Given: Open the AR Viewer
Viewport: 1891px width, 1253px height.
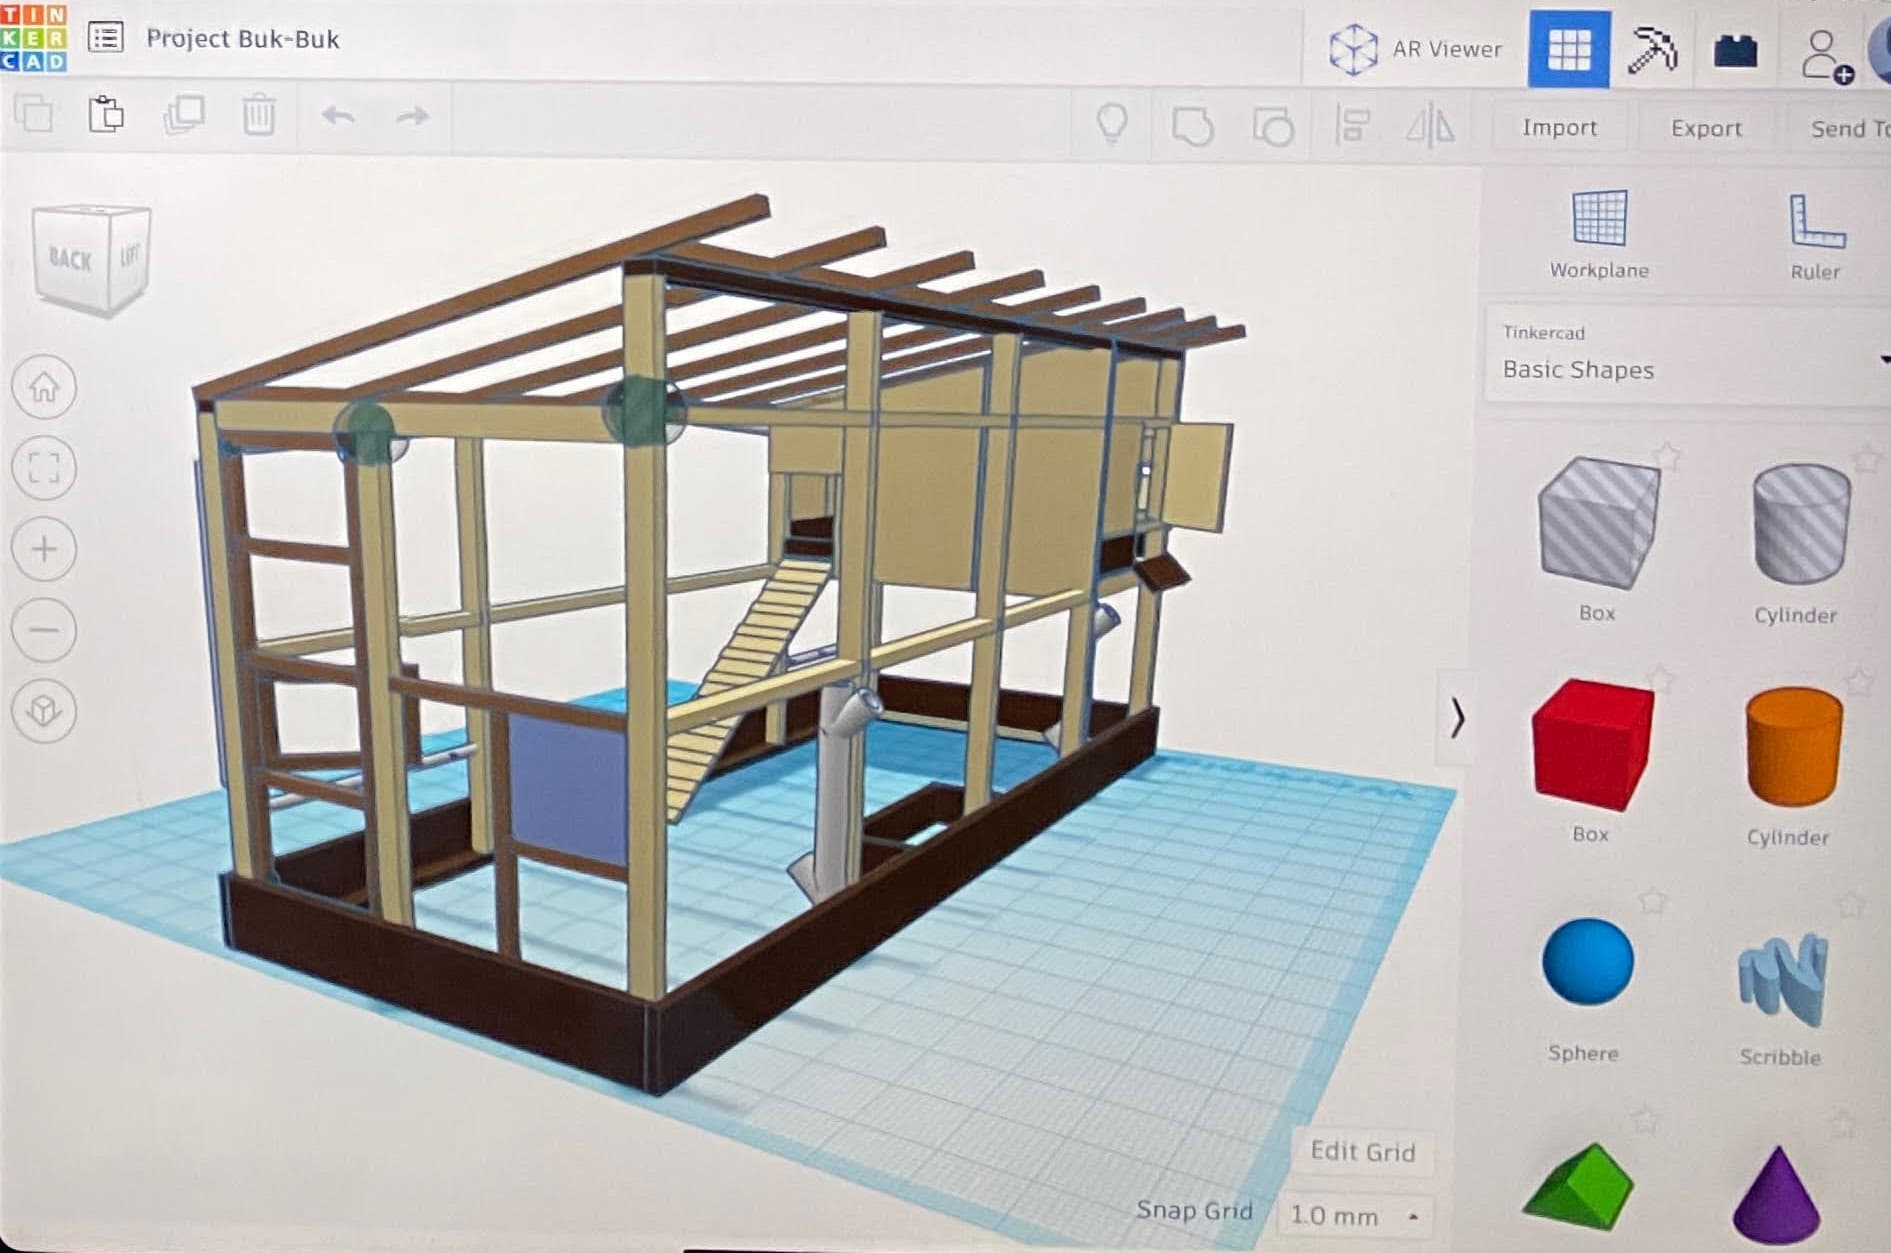Looking at the screenshot, I should point(1415,49).
